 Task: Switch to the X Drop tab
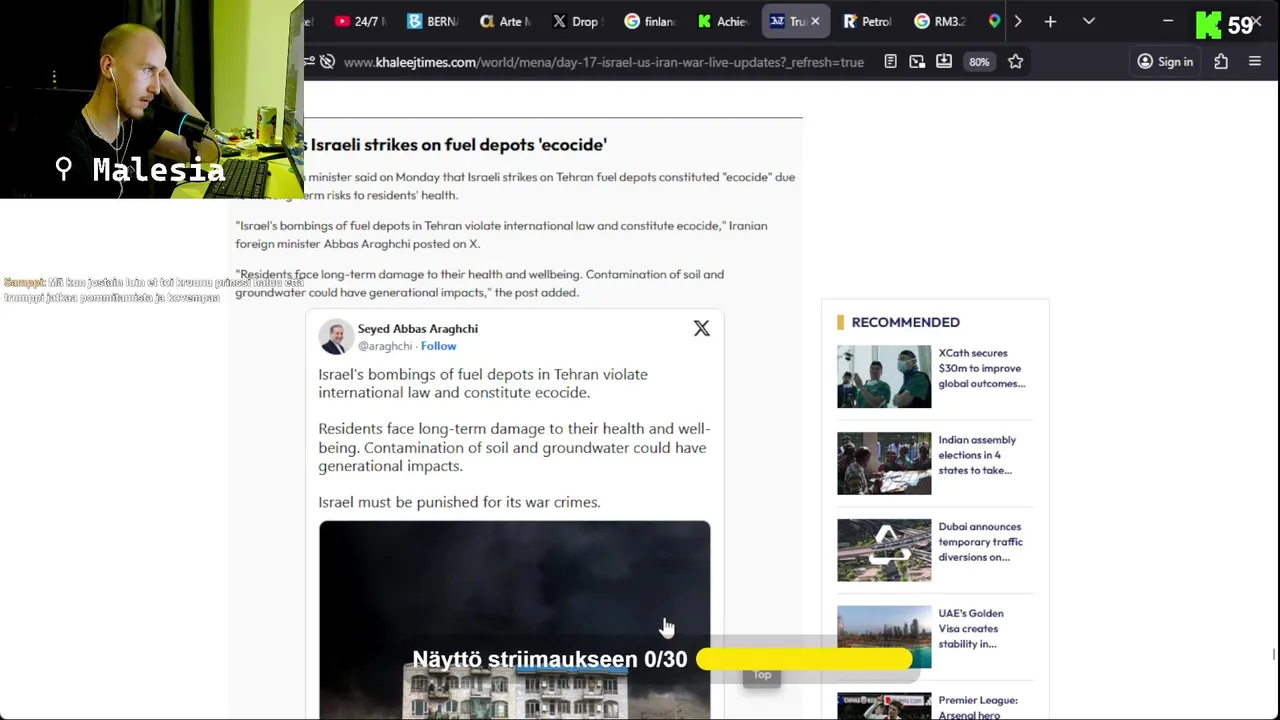tap(577, 21)
